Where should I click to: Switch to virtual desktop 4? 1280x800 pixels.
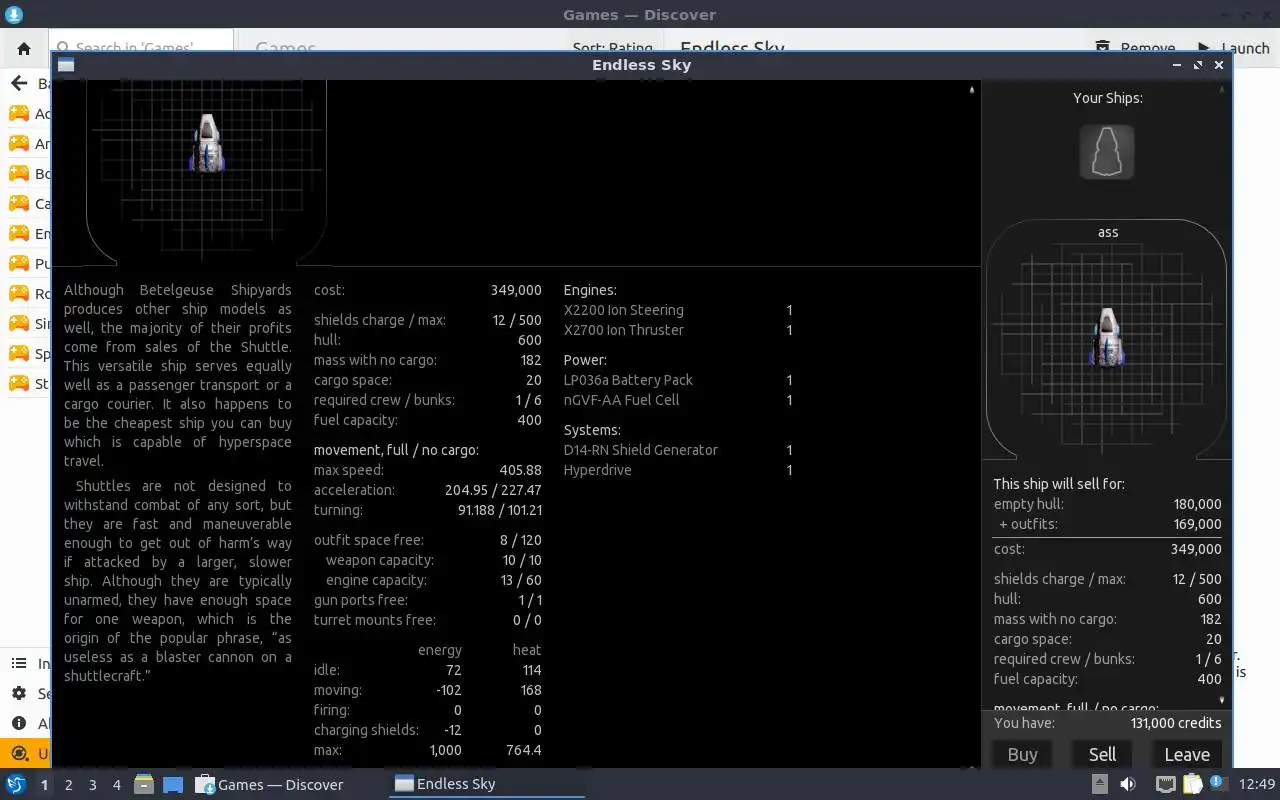click(x=116, y=785)
